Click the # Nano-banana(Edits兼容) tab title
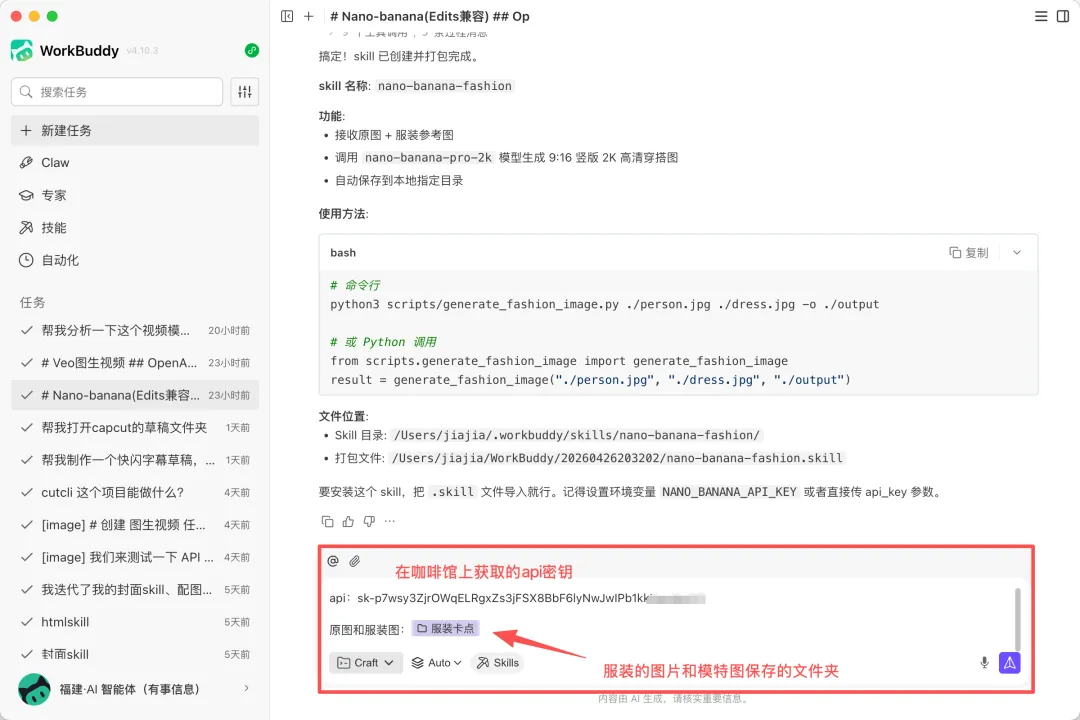The image size is (1080, 720). (x=430, y=16)
